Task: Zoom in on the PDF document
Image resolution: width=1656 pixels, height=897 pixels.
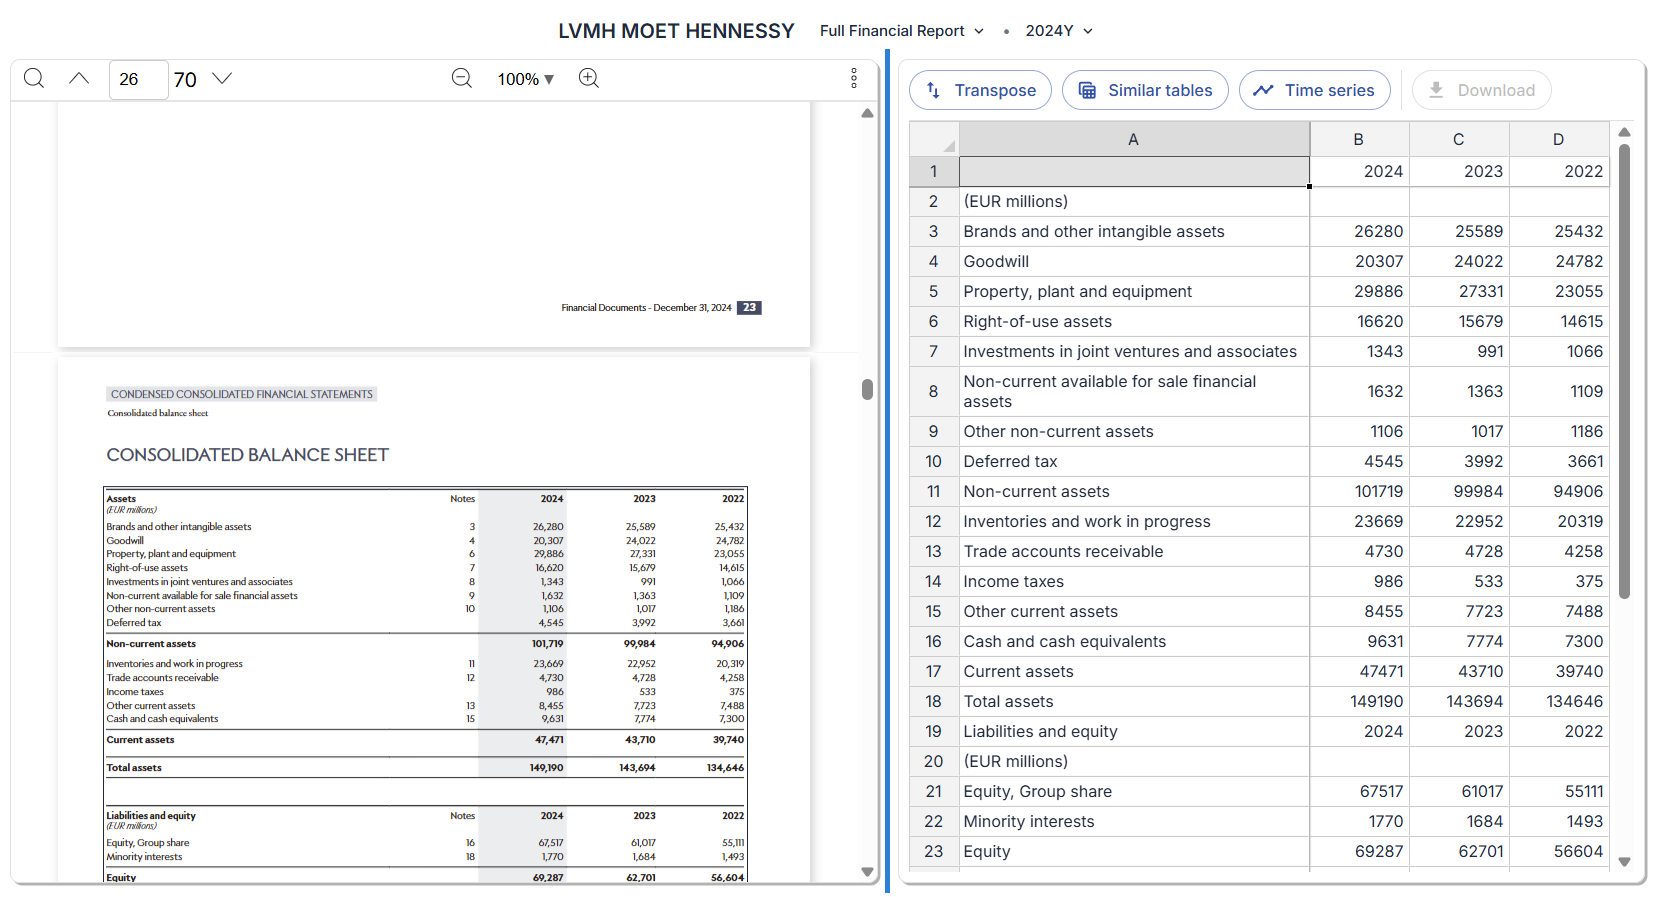Action: (x=589, y=78)
